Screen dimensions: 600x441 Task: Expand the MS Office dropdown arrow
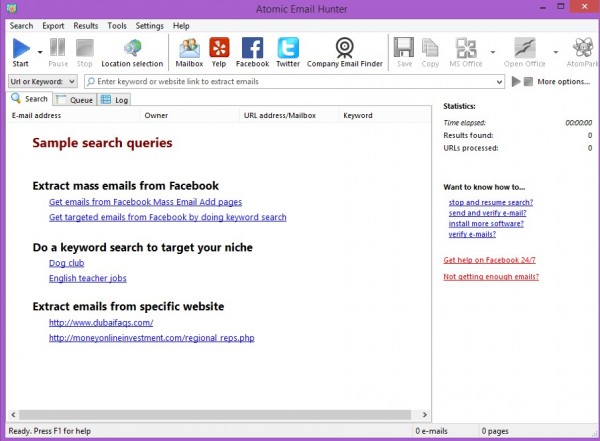493,52
